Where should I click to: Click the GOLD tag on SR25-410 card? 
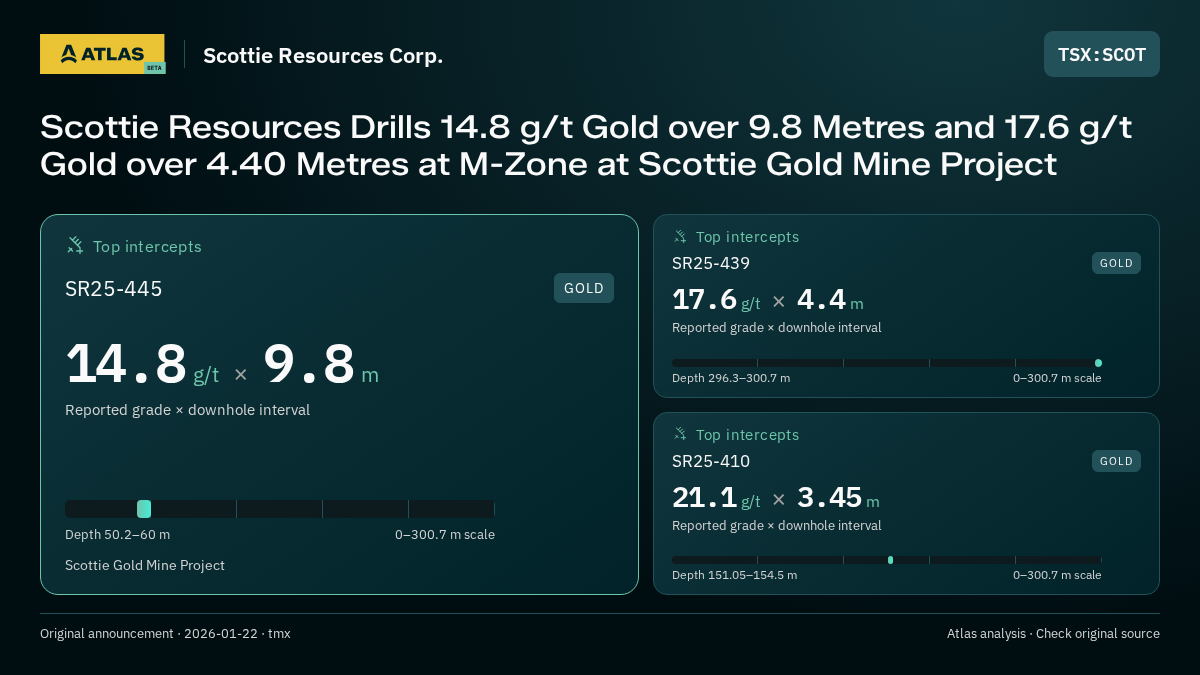pos(1116,461)
